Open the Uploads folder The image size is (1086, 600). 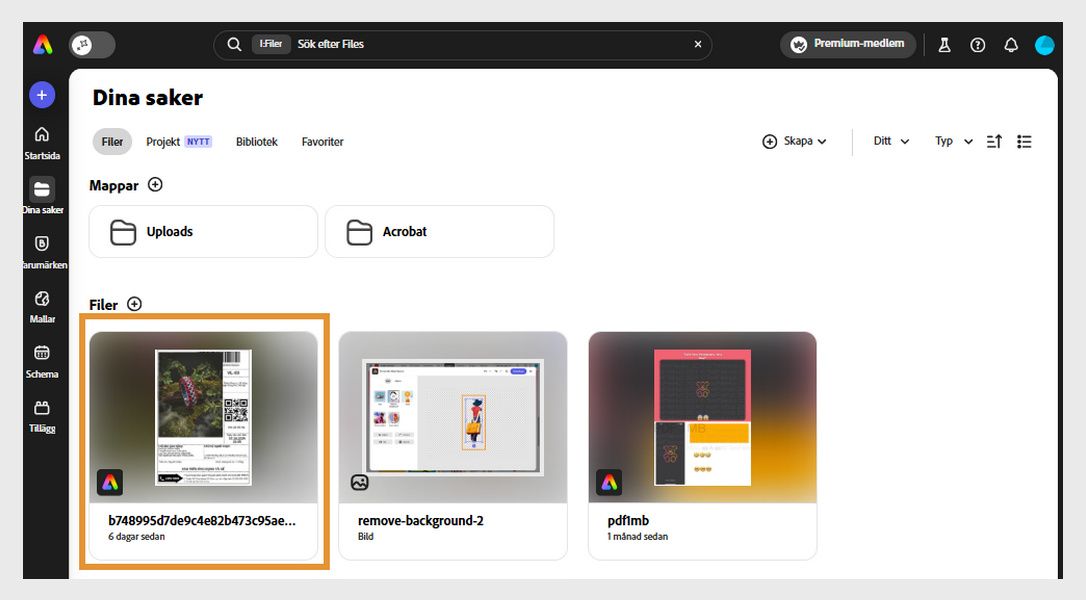tap(203, 231)
